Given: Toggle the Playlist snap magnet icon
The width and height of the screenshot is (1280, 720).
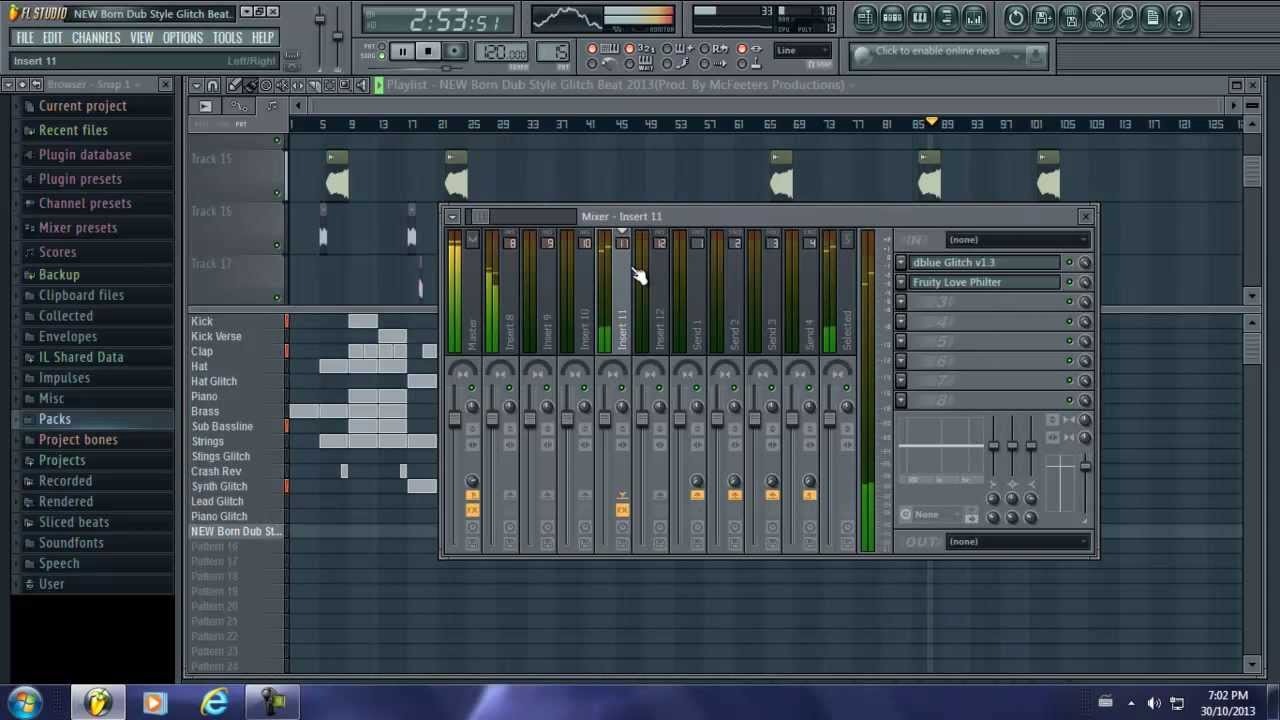Looking at the screenshot, I should pos(213,86).
